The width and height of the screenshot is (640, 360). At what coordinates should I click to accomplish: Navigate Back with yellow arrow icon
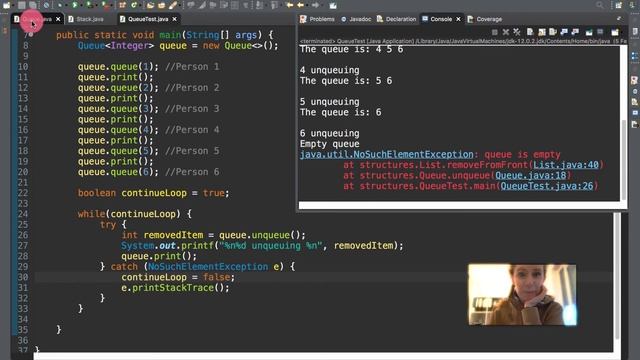pos(300,5)
